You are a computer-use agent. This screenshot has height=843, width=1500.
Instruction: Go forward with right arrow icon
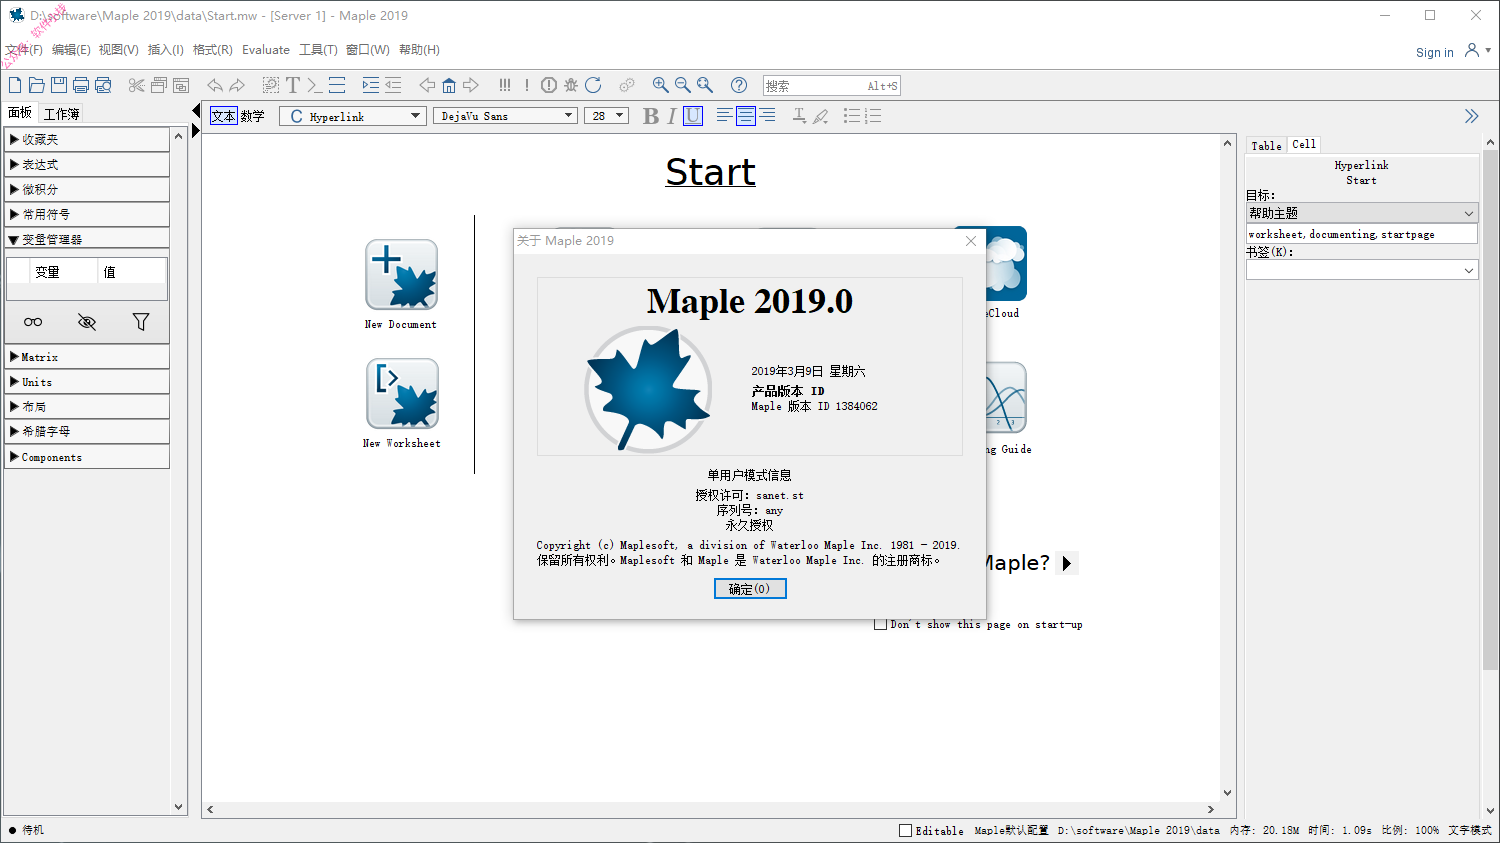click(x=471, y=85)
